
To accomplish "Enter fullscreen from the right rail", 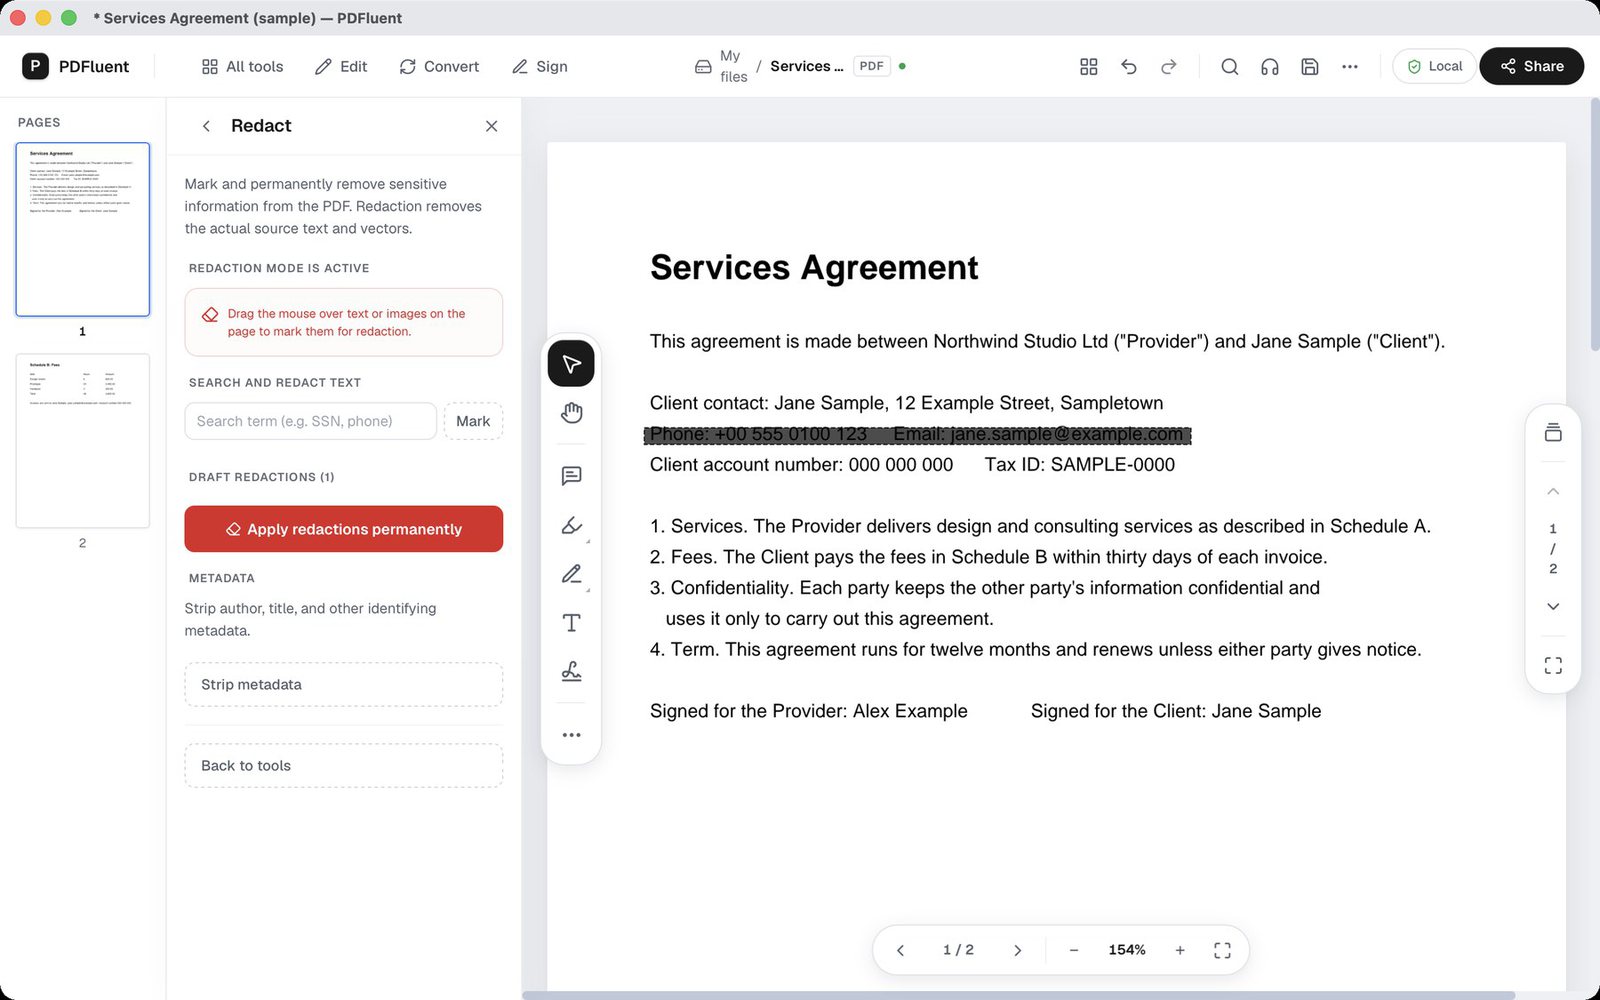I will point(1553,665).
